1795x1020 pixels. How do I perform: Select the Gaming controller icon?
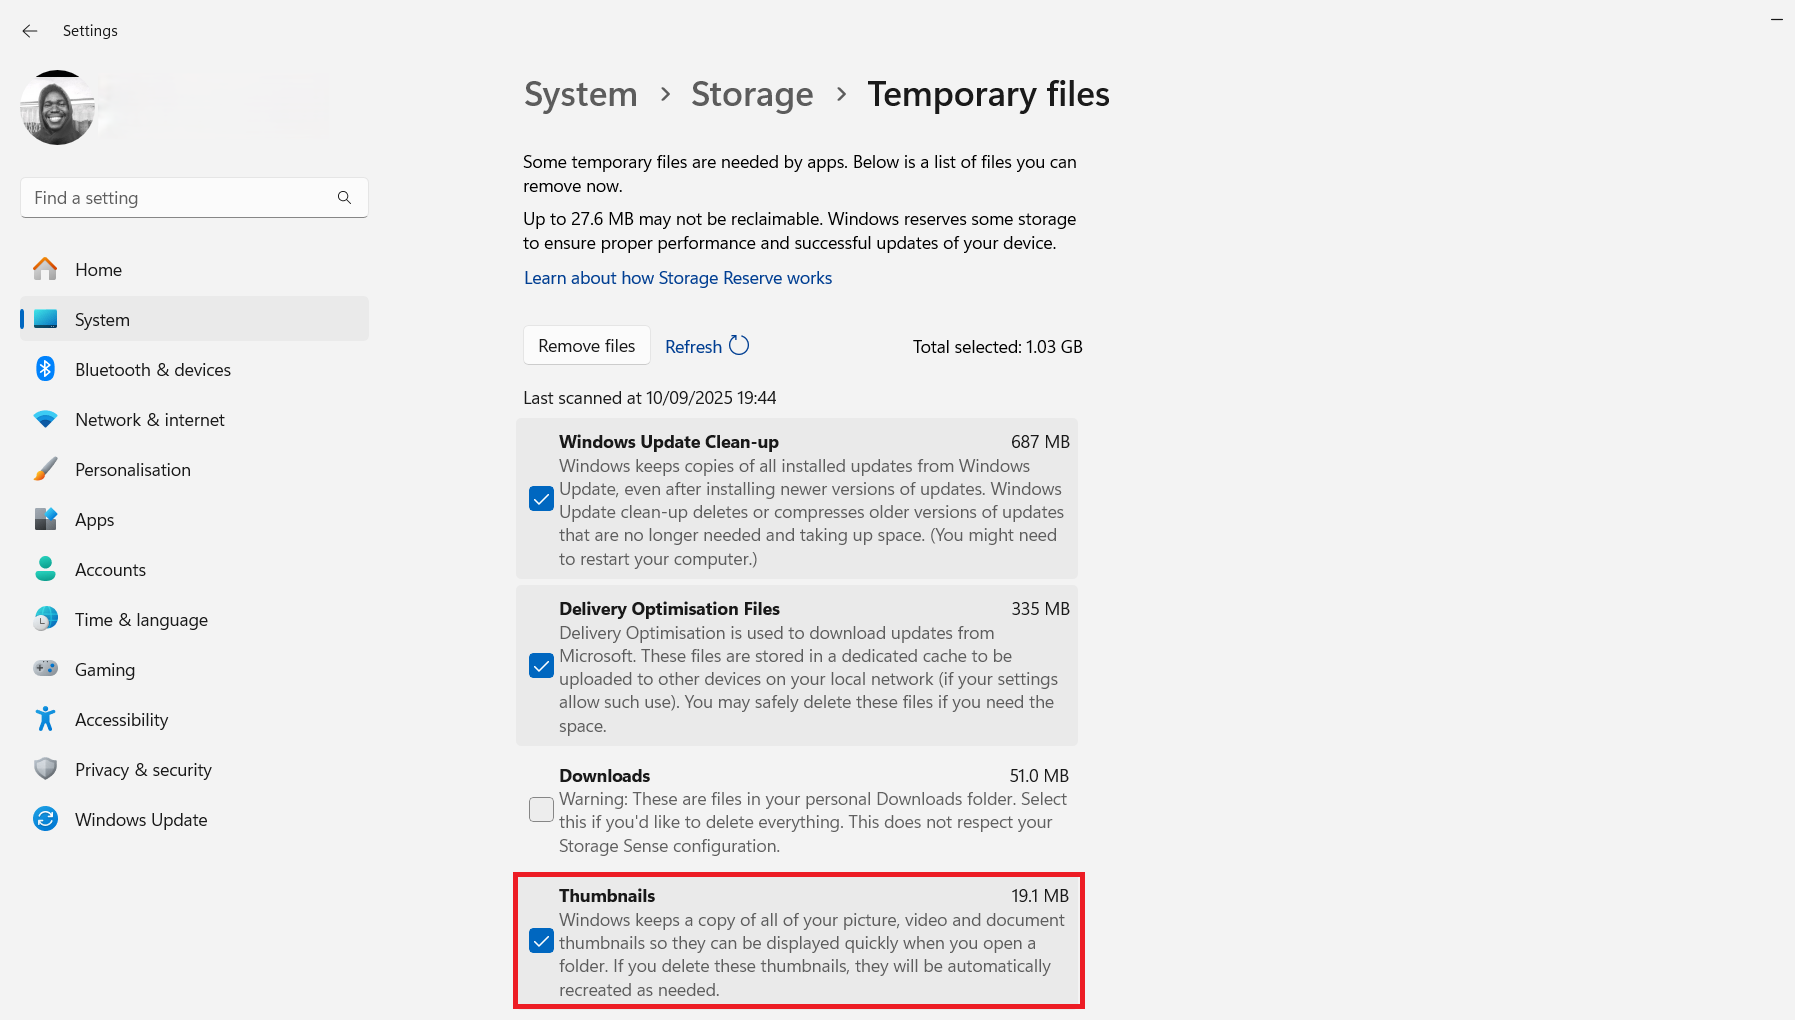46,669
